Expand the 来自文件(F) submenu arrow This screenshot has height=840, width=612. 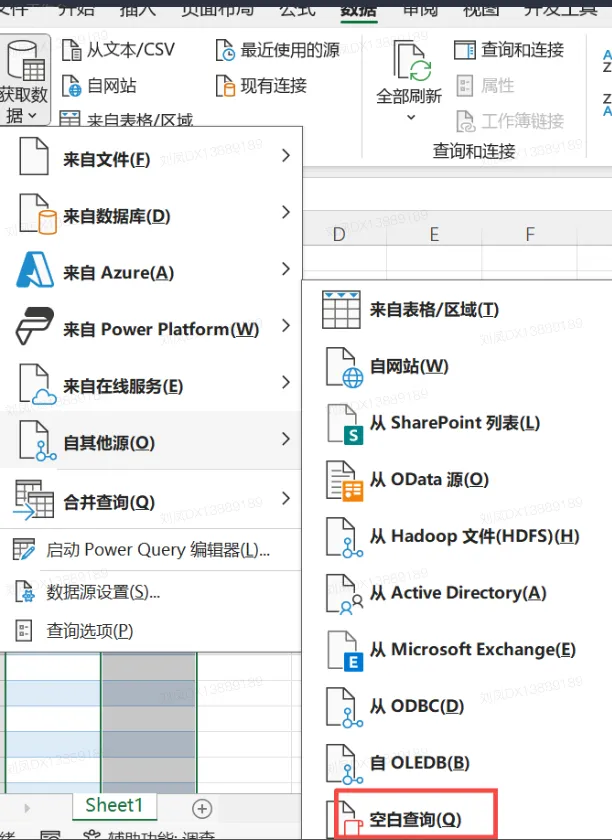(286, 155)
